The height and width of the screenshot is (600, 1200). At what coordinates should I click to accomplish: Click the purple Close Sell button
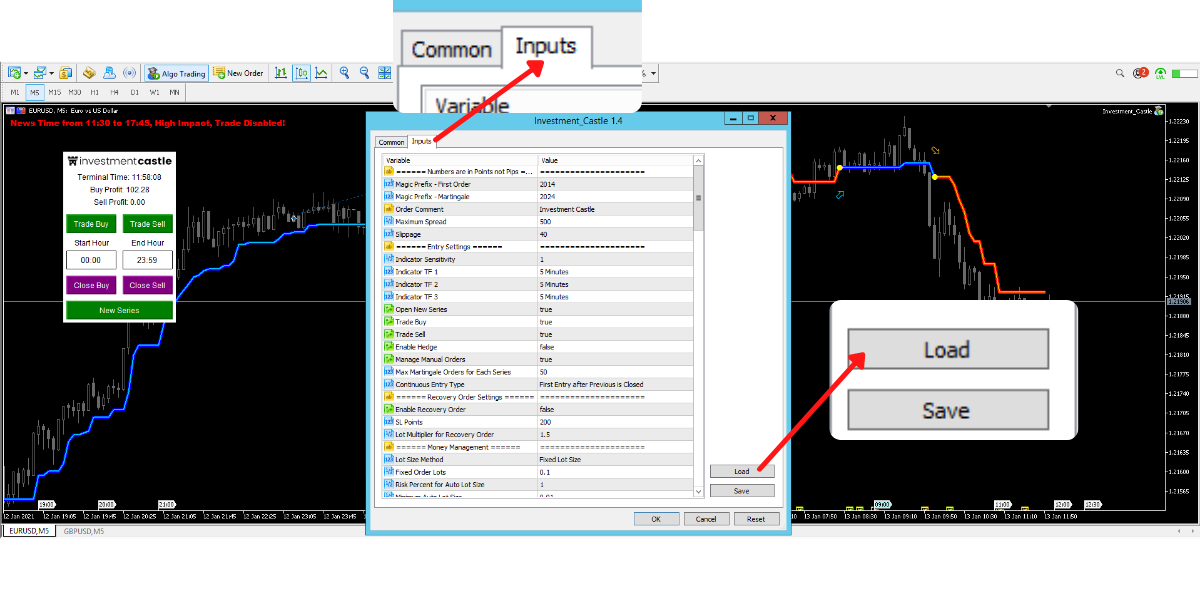click(148, 285)
